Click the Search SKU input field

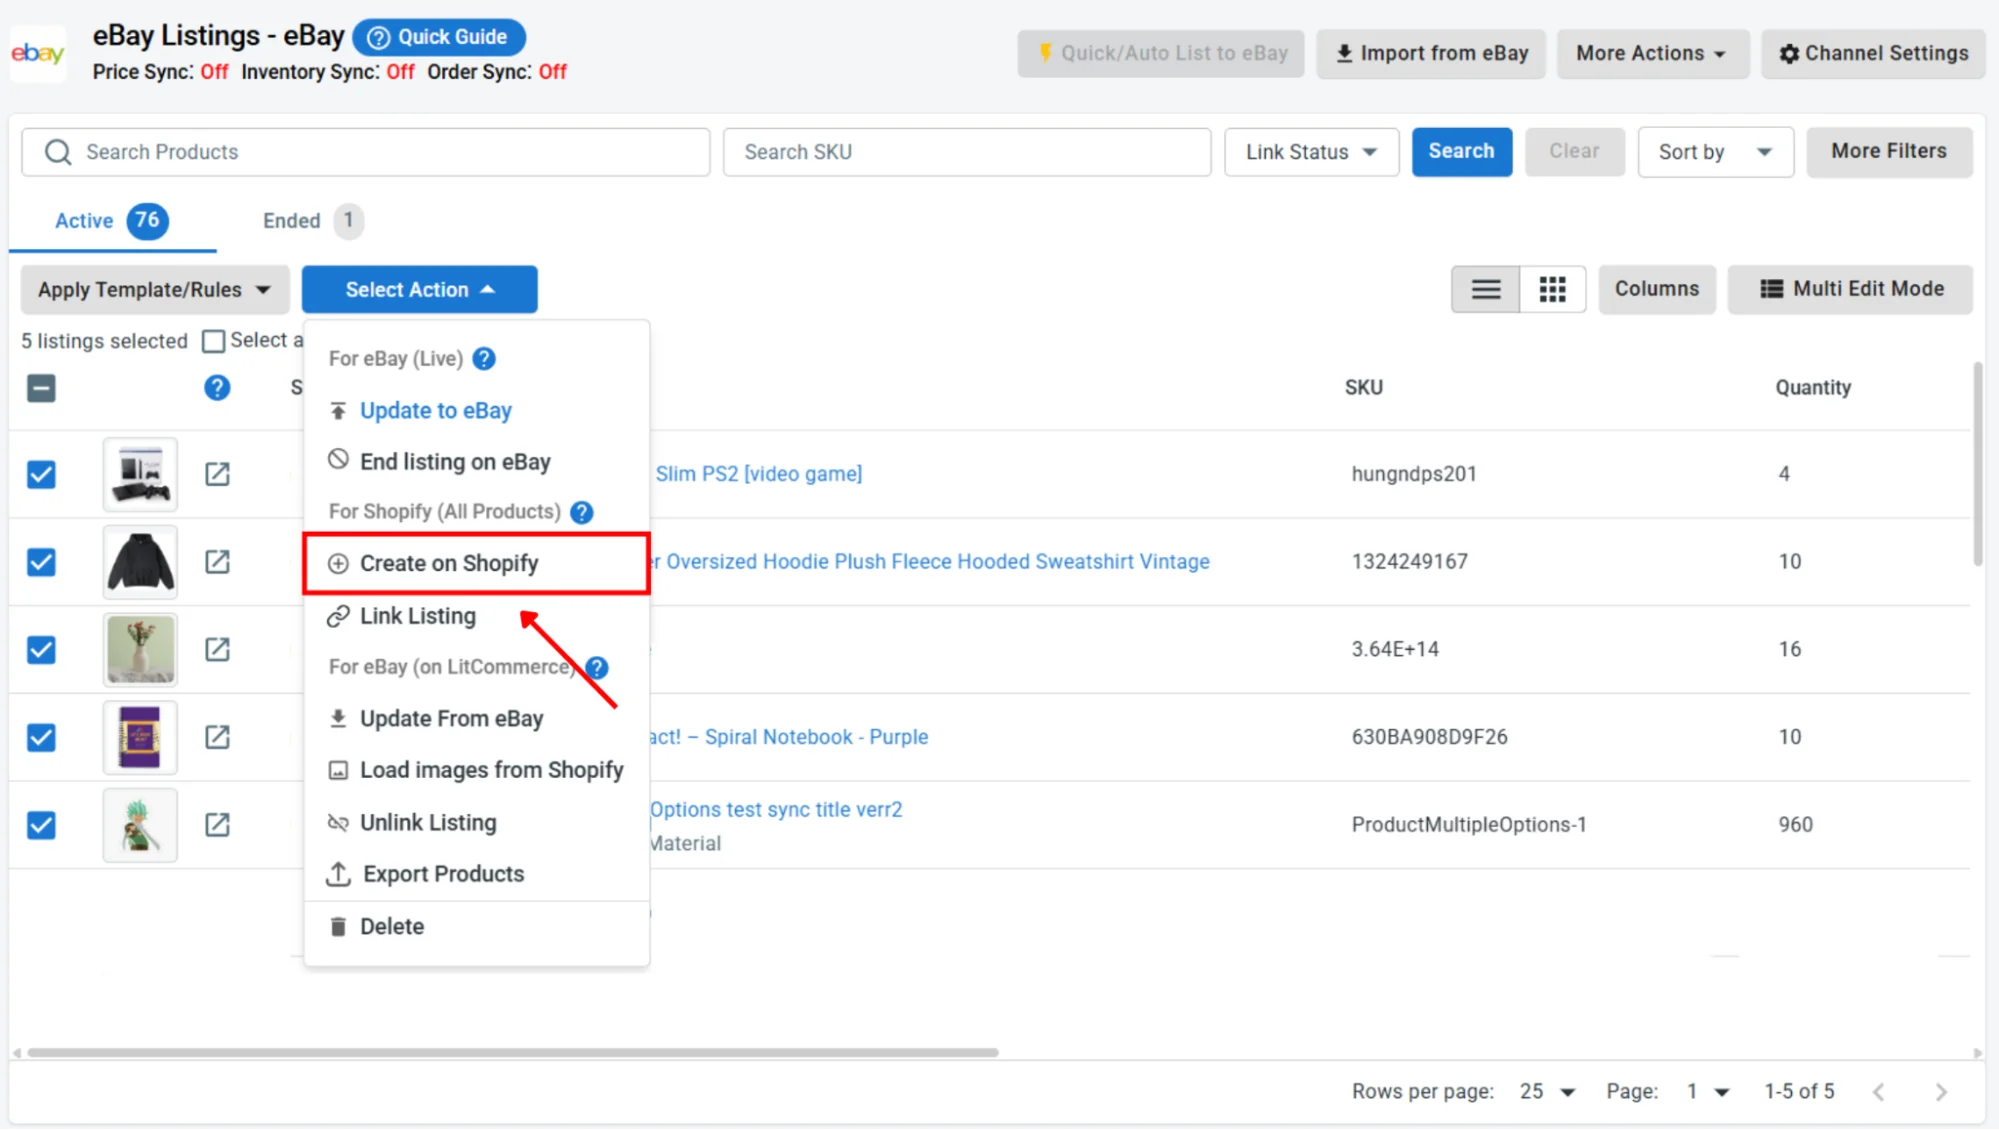pos(967,152)
